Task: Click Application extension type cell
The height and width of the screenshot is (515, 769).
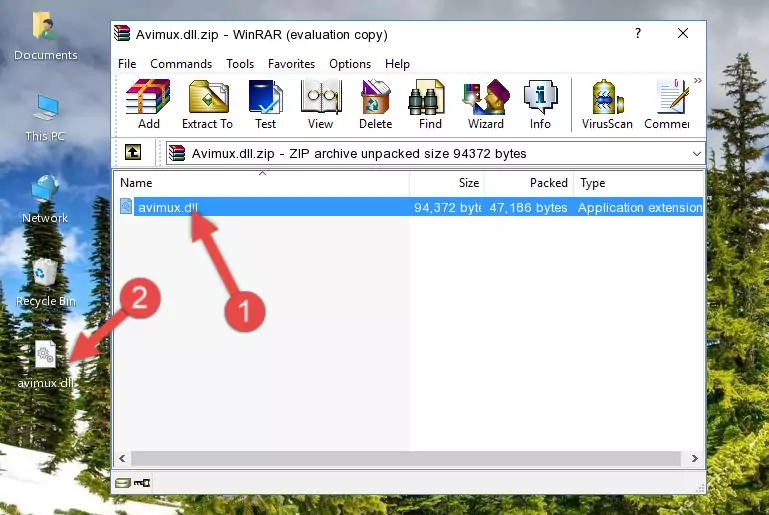Action: [x=640, y=207]
